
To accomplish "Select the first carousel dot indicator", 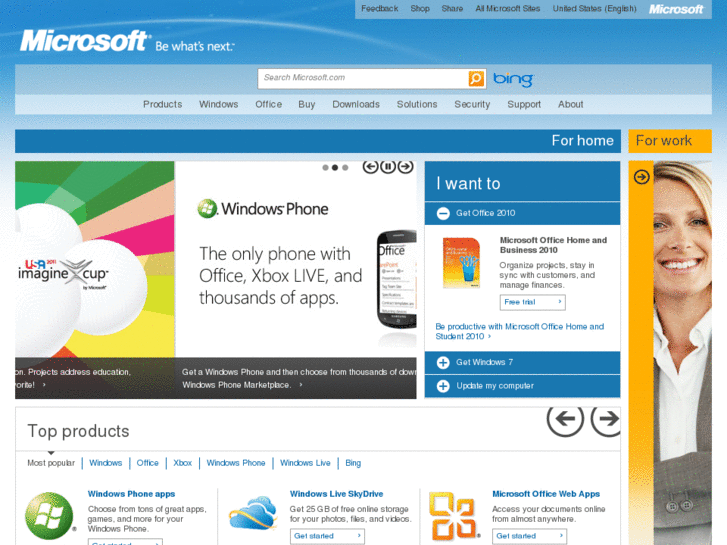I will click(x=325, y=167).
